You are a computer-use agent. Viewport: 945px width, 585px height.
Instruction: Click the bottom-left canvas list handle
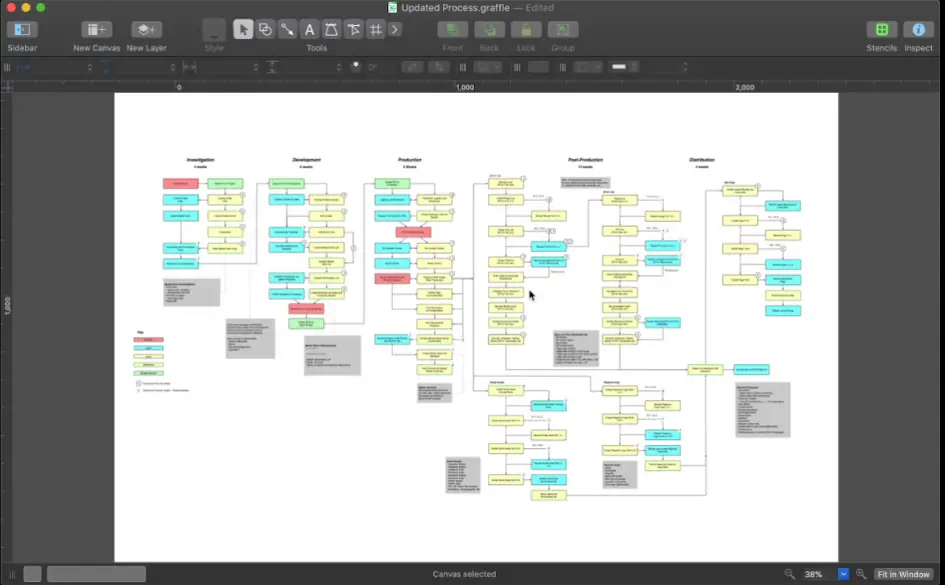point(12,574)
